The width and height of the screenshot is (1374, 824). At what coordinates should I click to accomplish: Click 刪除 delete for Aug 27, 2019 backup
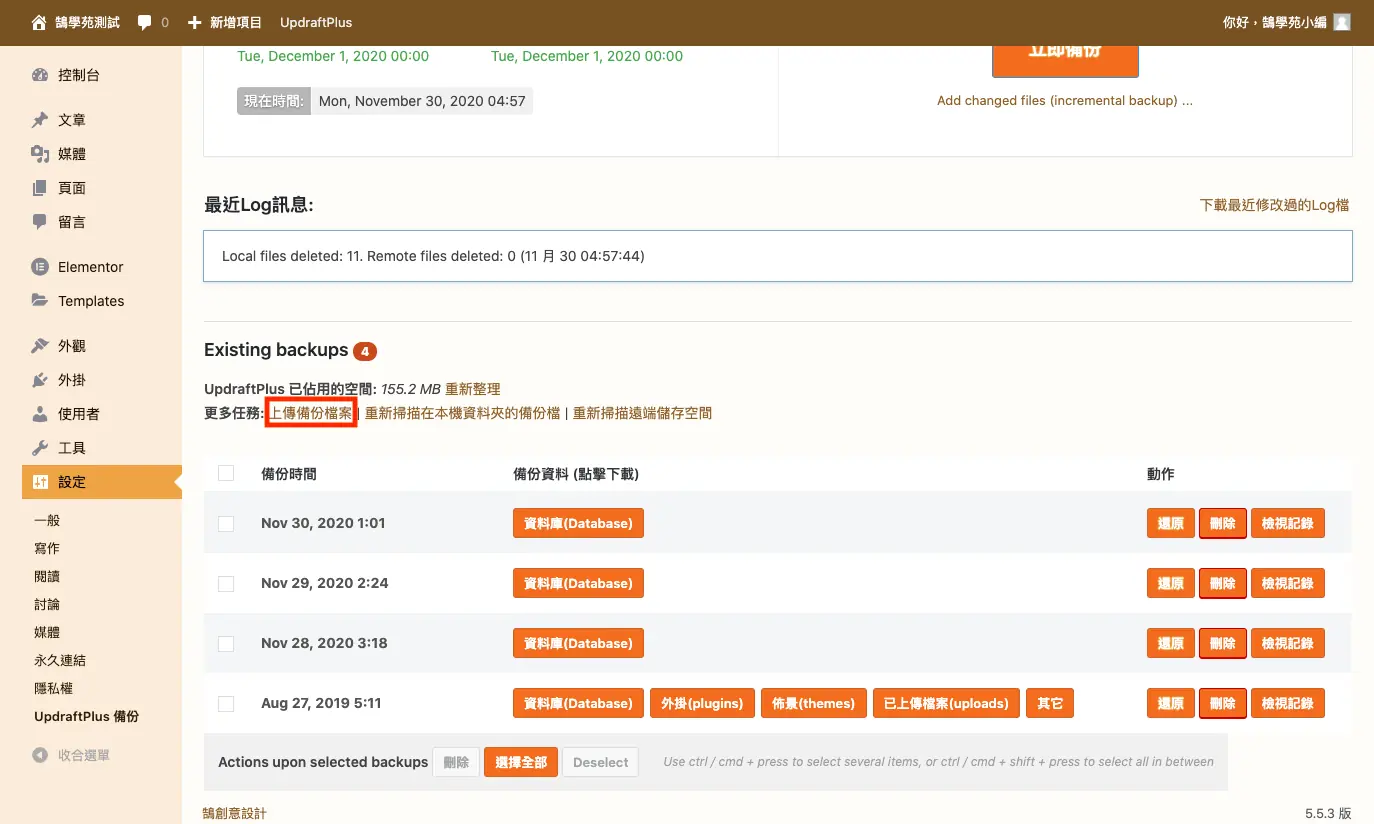(x=1223, y=703)
